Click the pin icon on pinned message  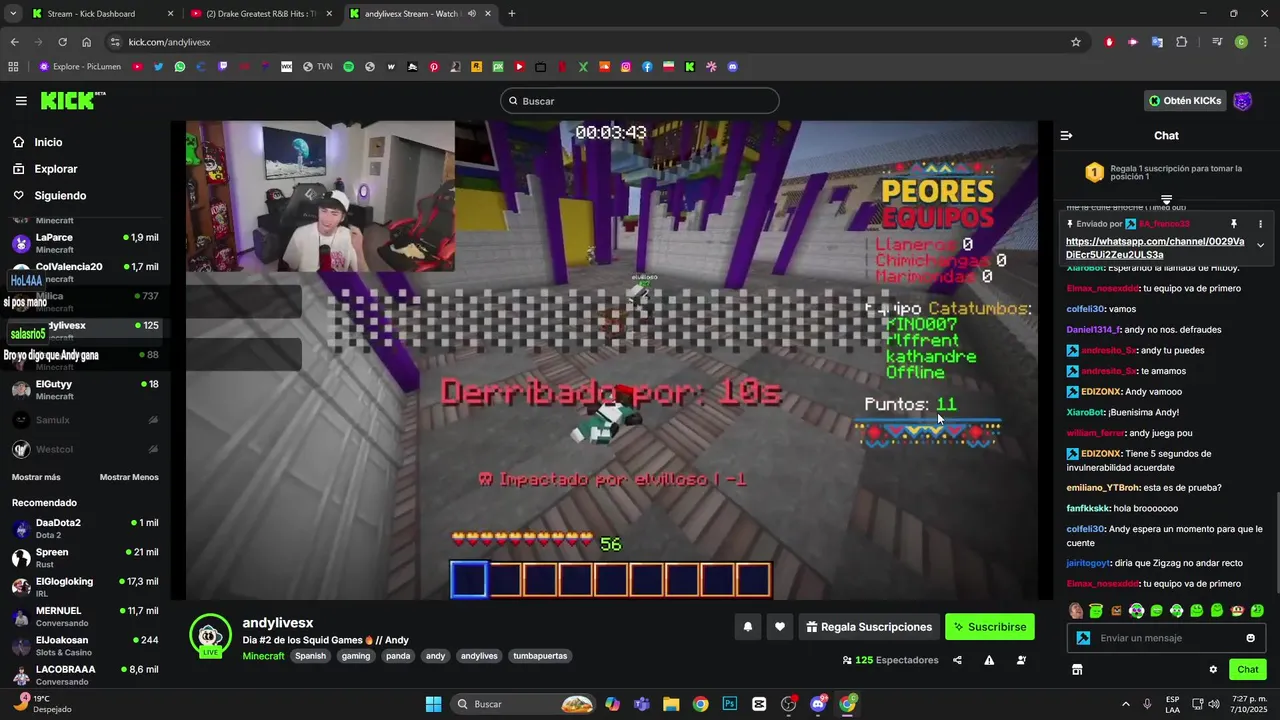tap(1234, 224)
